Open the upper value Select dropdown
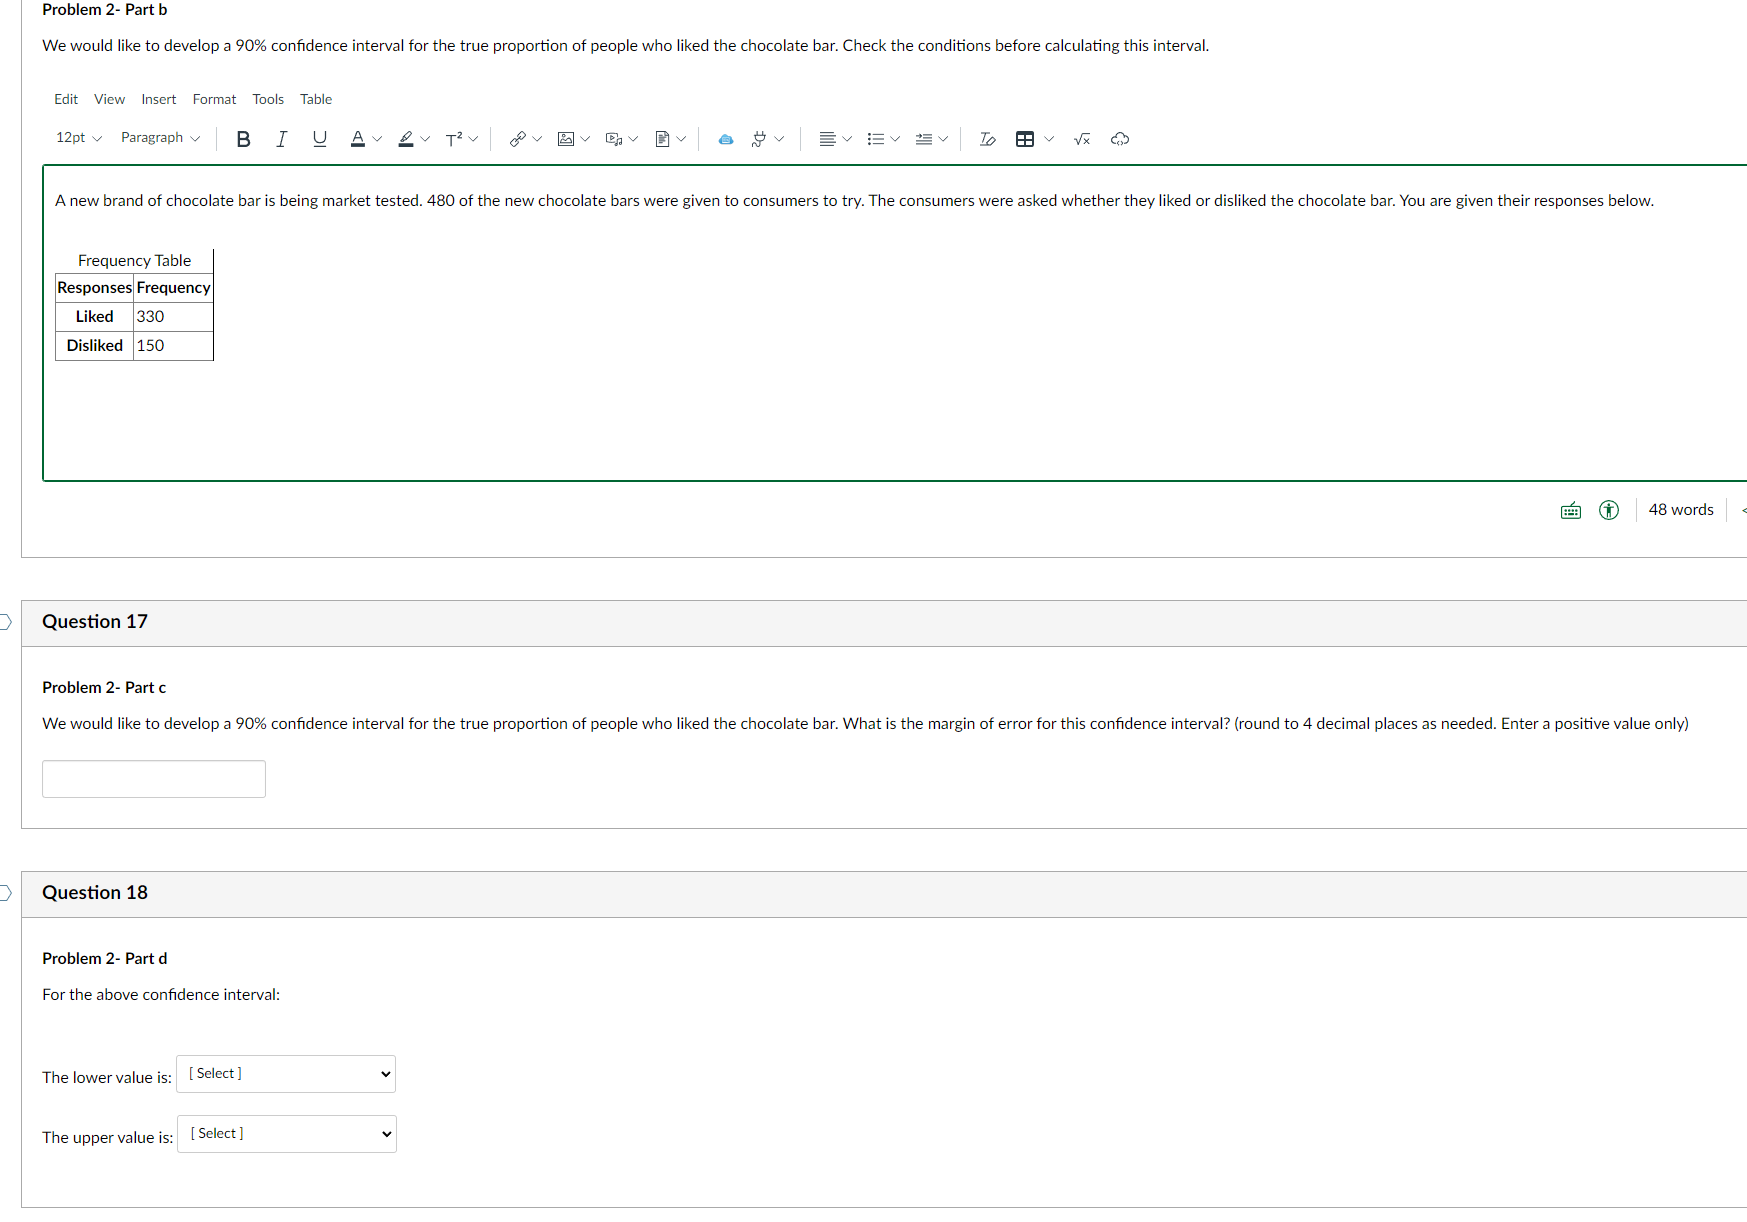 pyautogui.click(x=287, y=1134)
